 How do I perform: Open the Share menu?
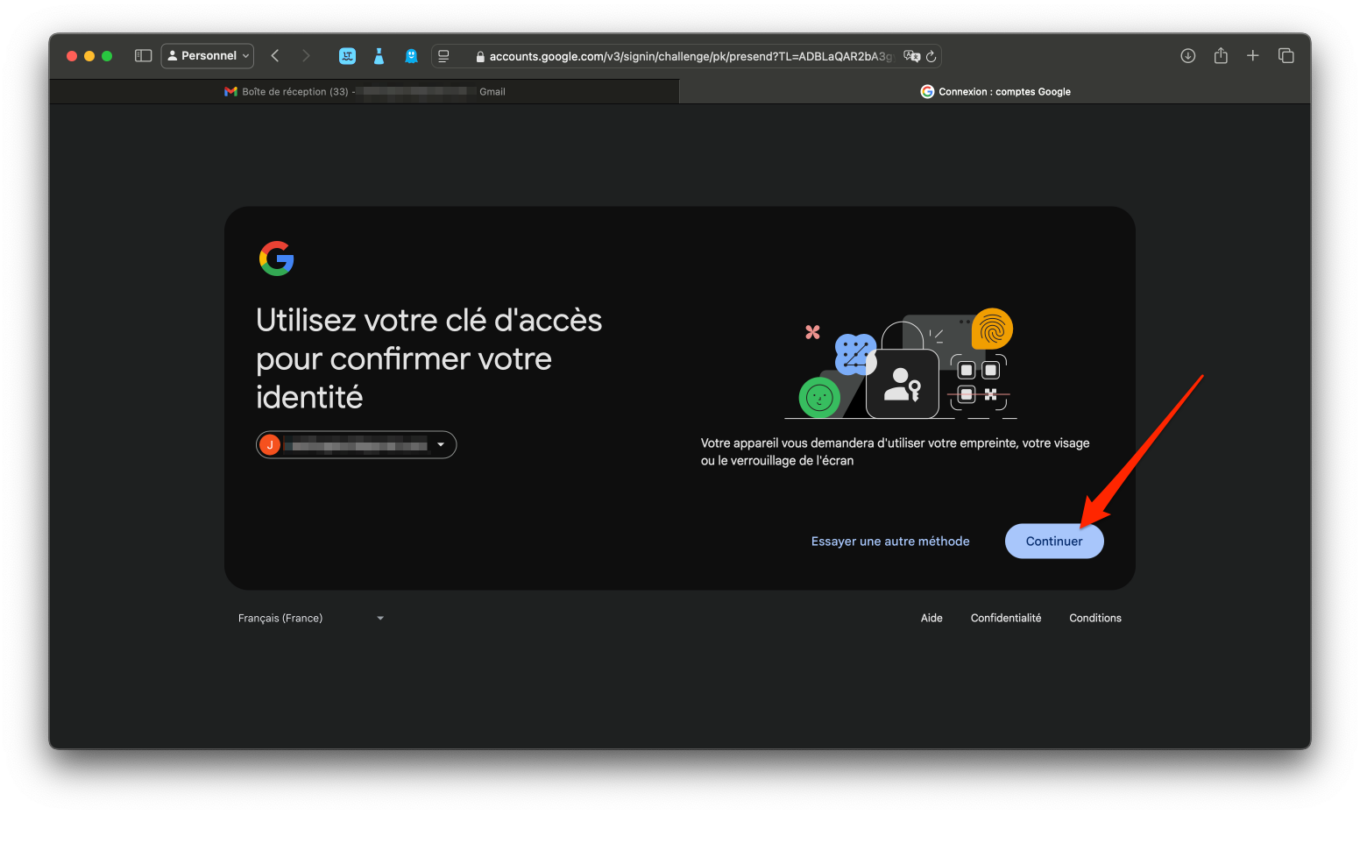coord(1220,56)
